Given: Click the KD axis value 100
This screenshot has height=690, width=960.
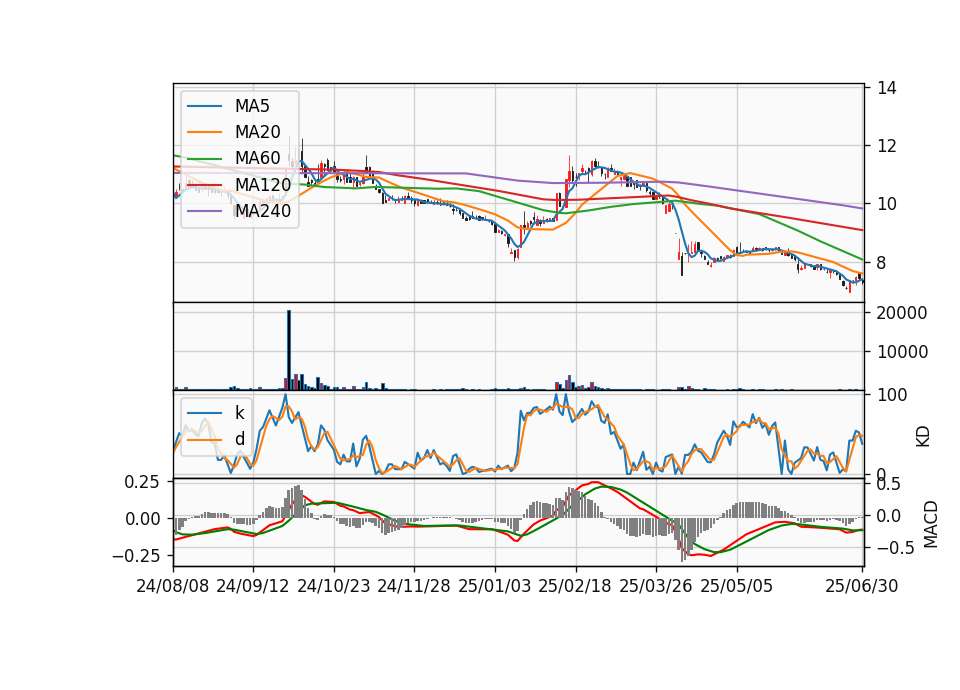Looking at the screenshot, I should point(892,395).
